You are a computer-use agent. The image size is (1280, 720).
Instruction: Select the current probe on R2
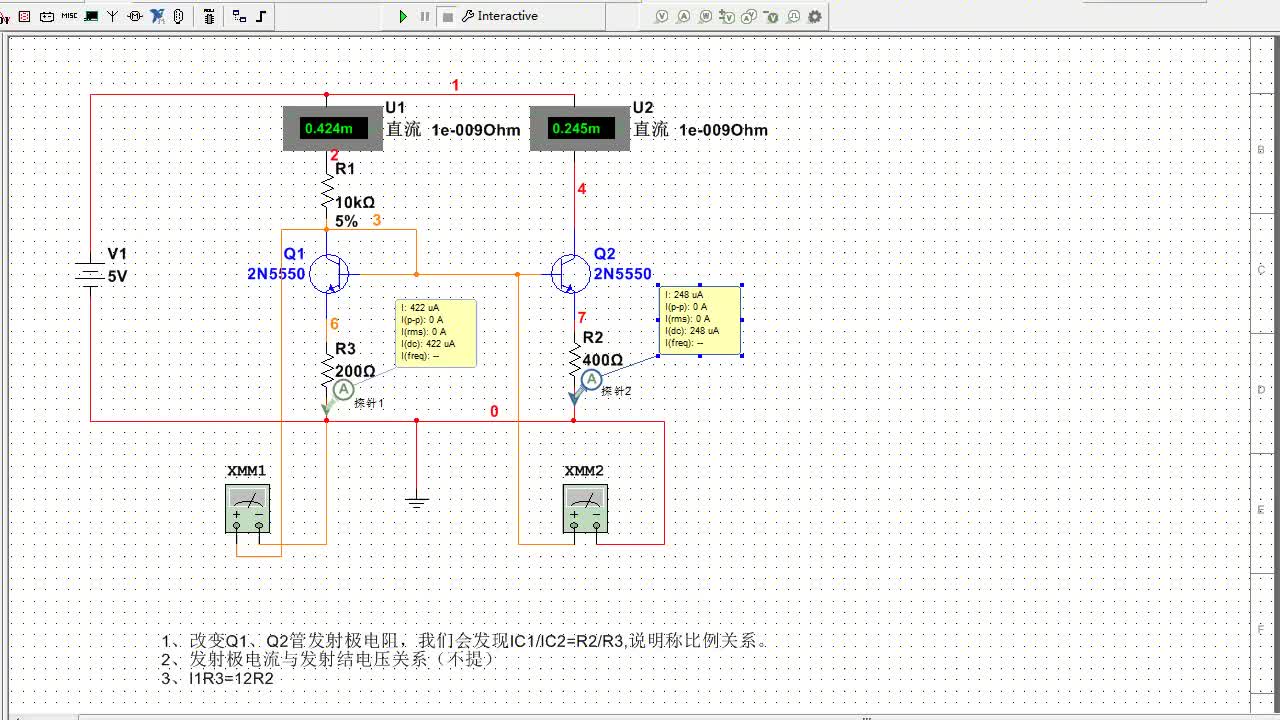[591, 379]
